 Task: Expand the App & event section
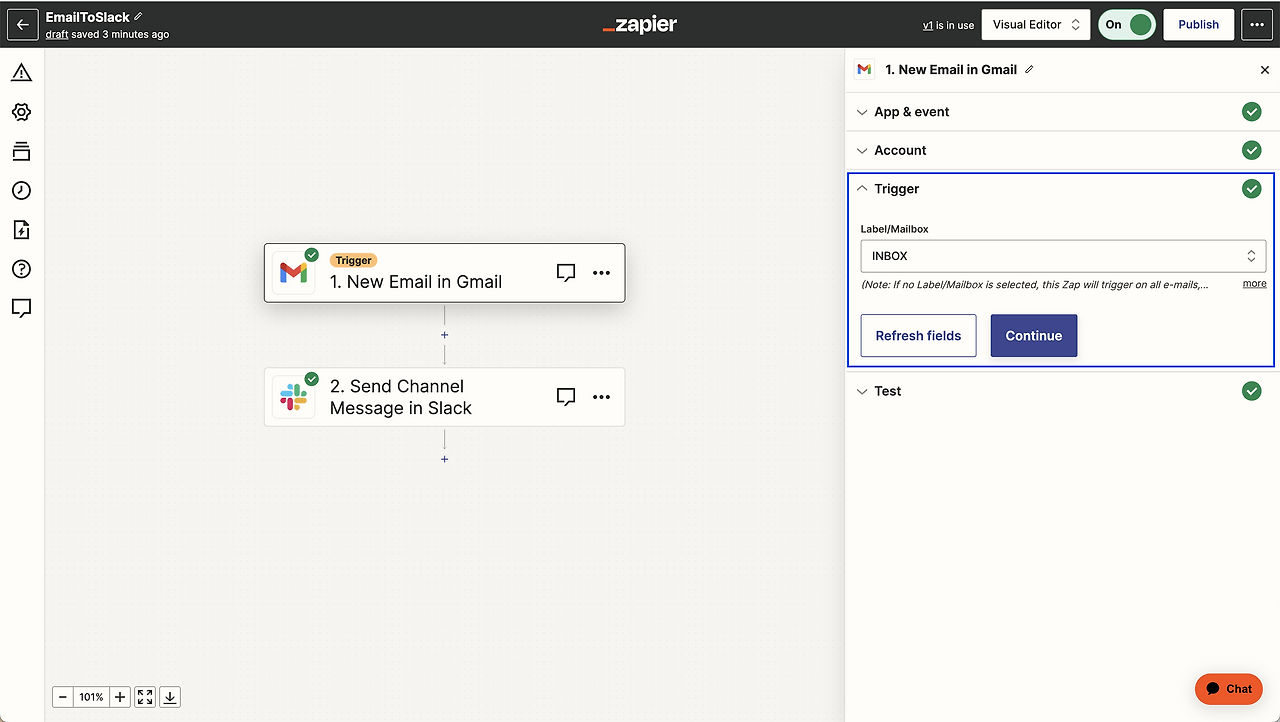tap(1063, 112)
